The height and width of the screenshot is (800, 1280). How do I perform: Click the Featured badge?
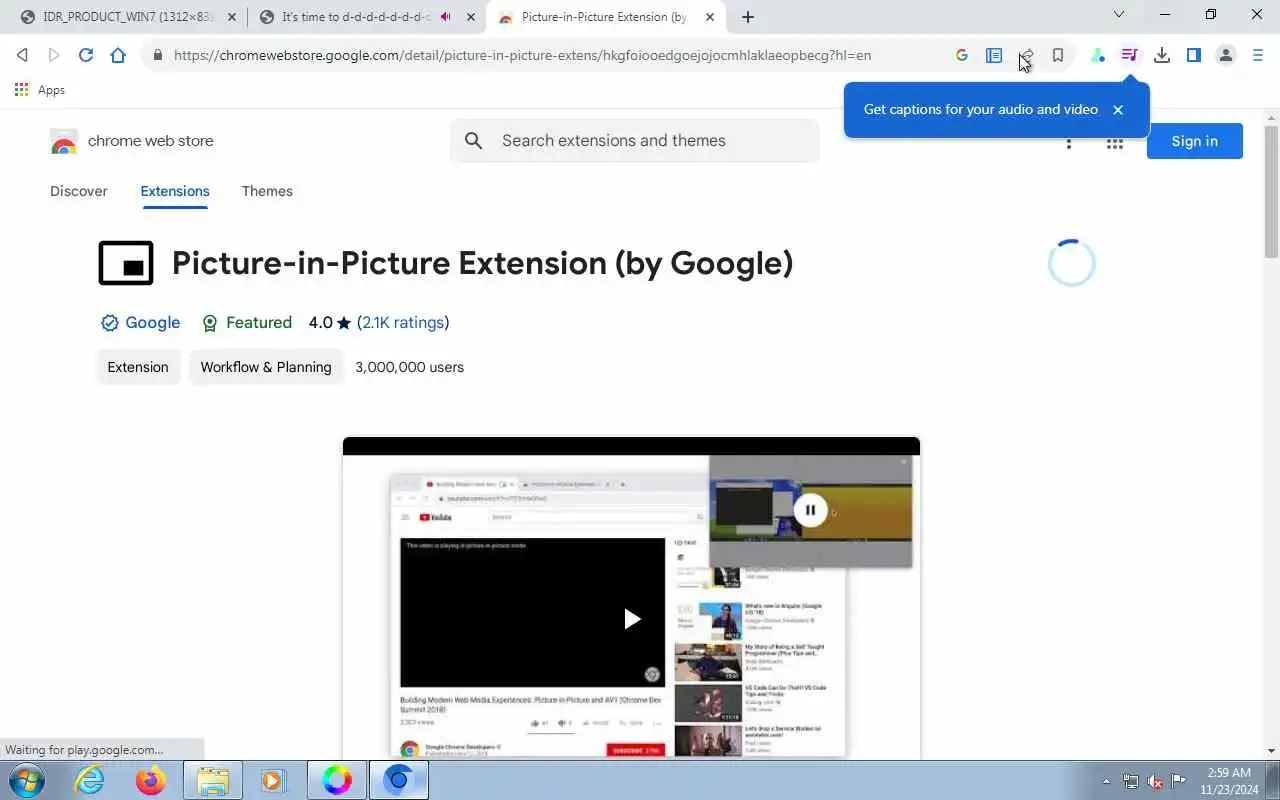[x=247, y=322]
